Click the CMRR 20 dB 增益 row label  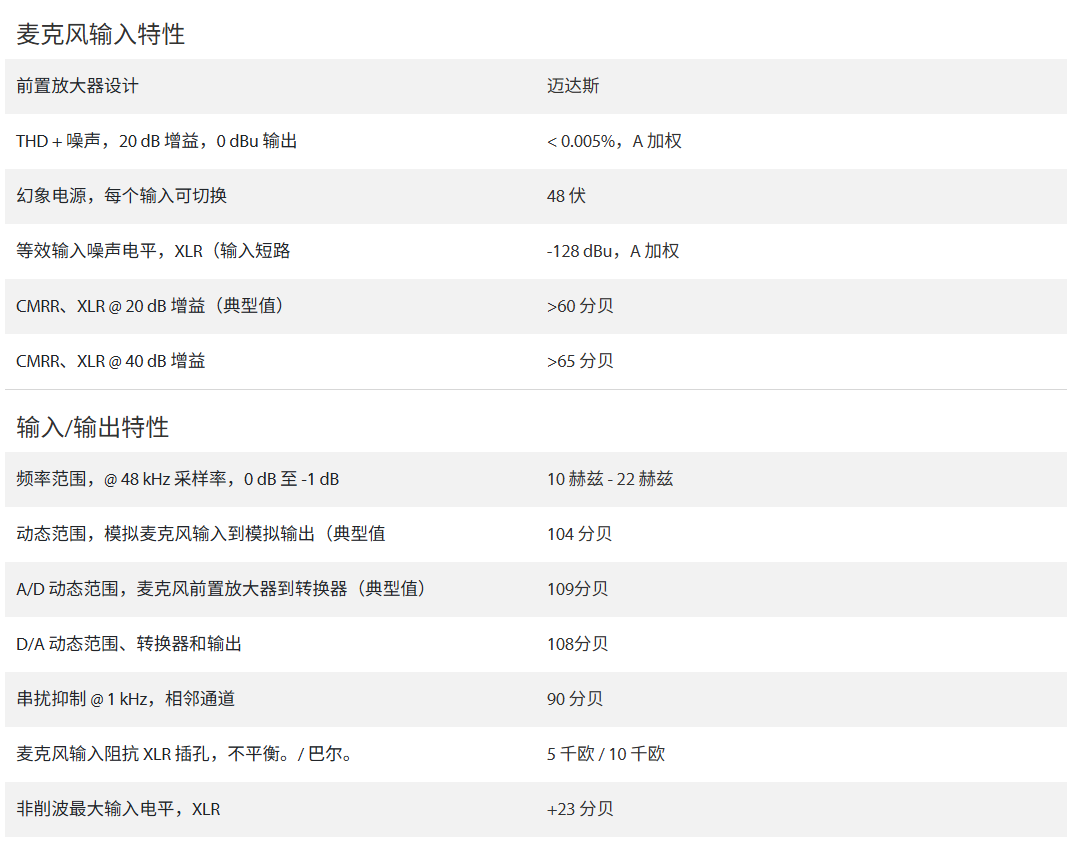coord(150,306)
